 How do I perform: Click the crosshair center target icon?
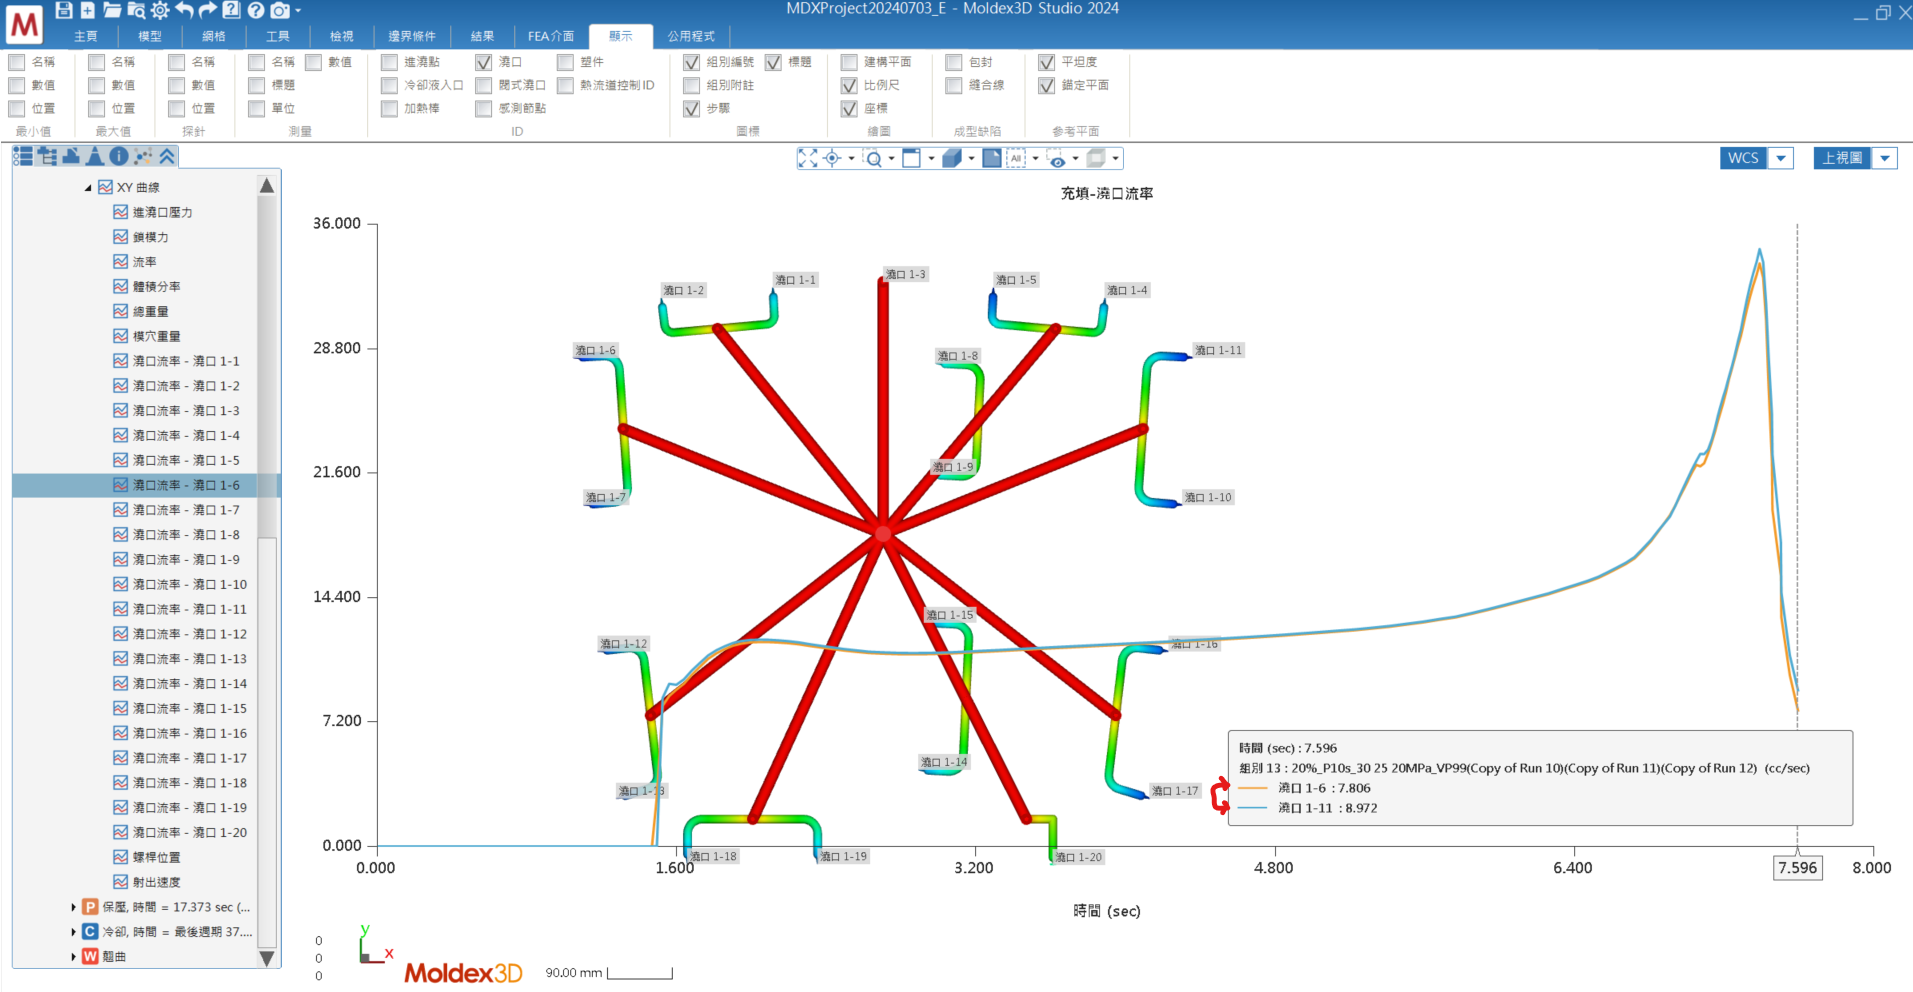click(832, 158)
